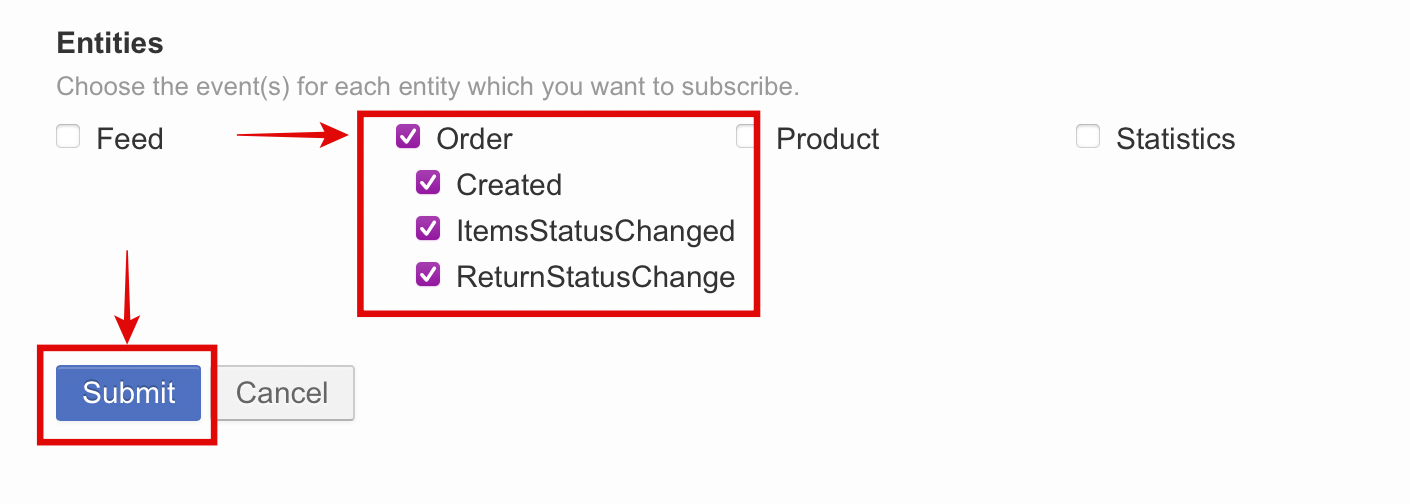This screenshot has height=504, width=1410.
Task: Enable the Feed entity checkbox
Action: (68, 137)
